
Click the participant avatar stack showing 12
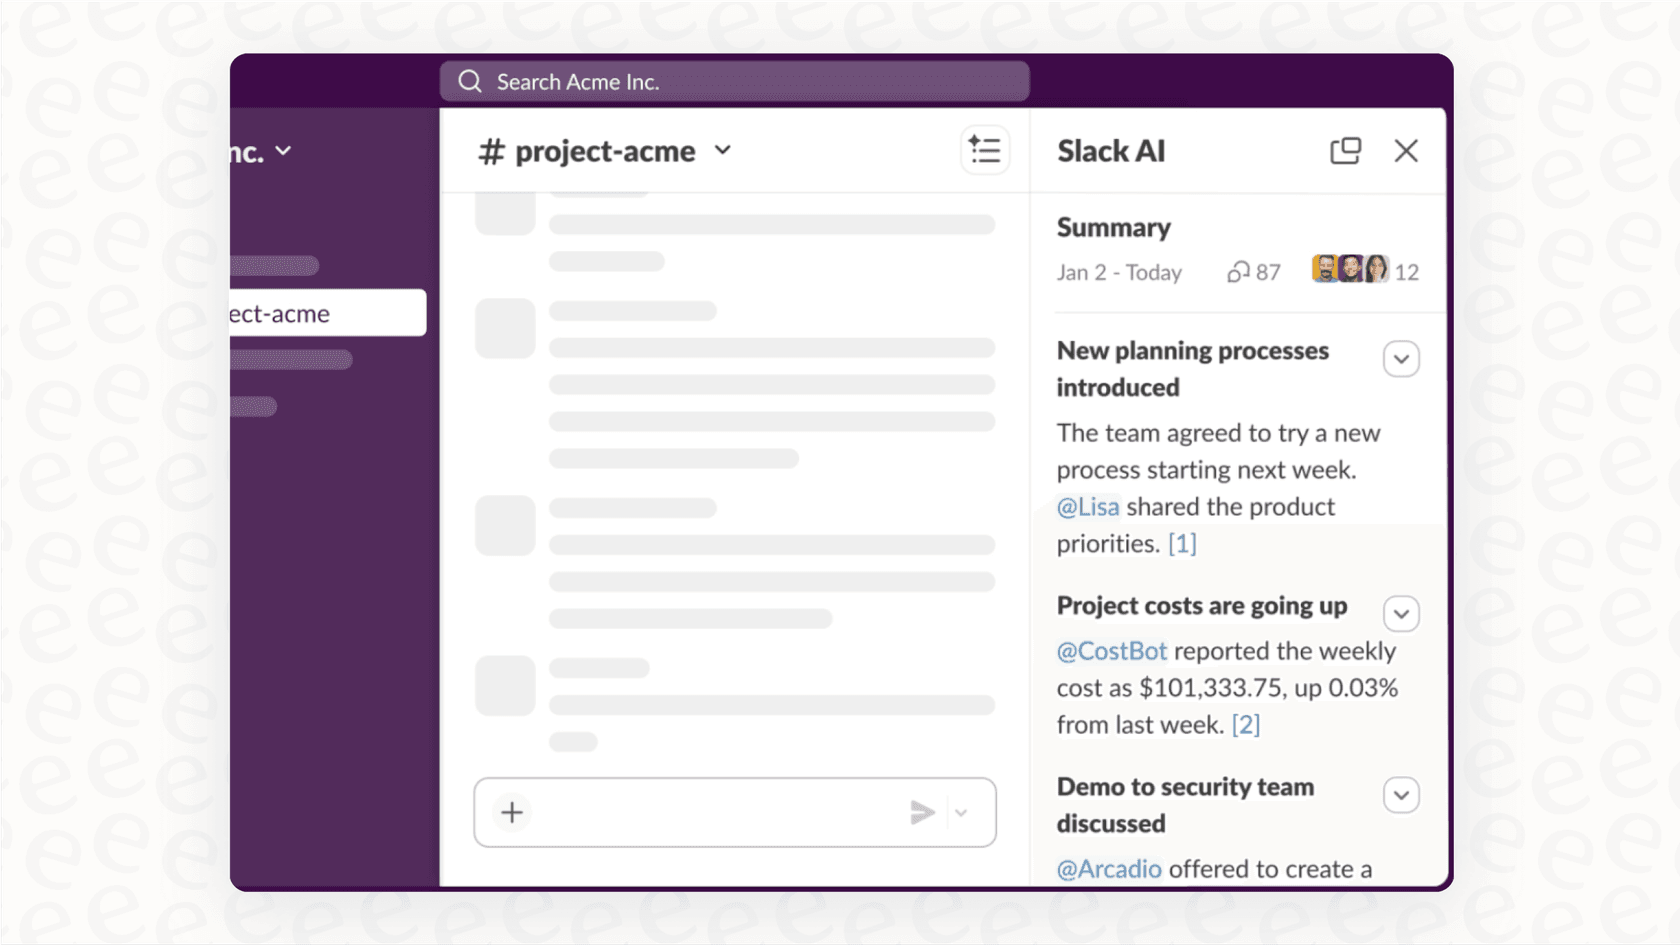click(x=1352, y=268)
